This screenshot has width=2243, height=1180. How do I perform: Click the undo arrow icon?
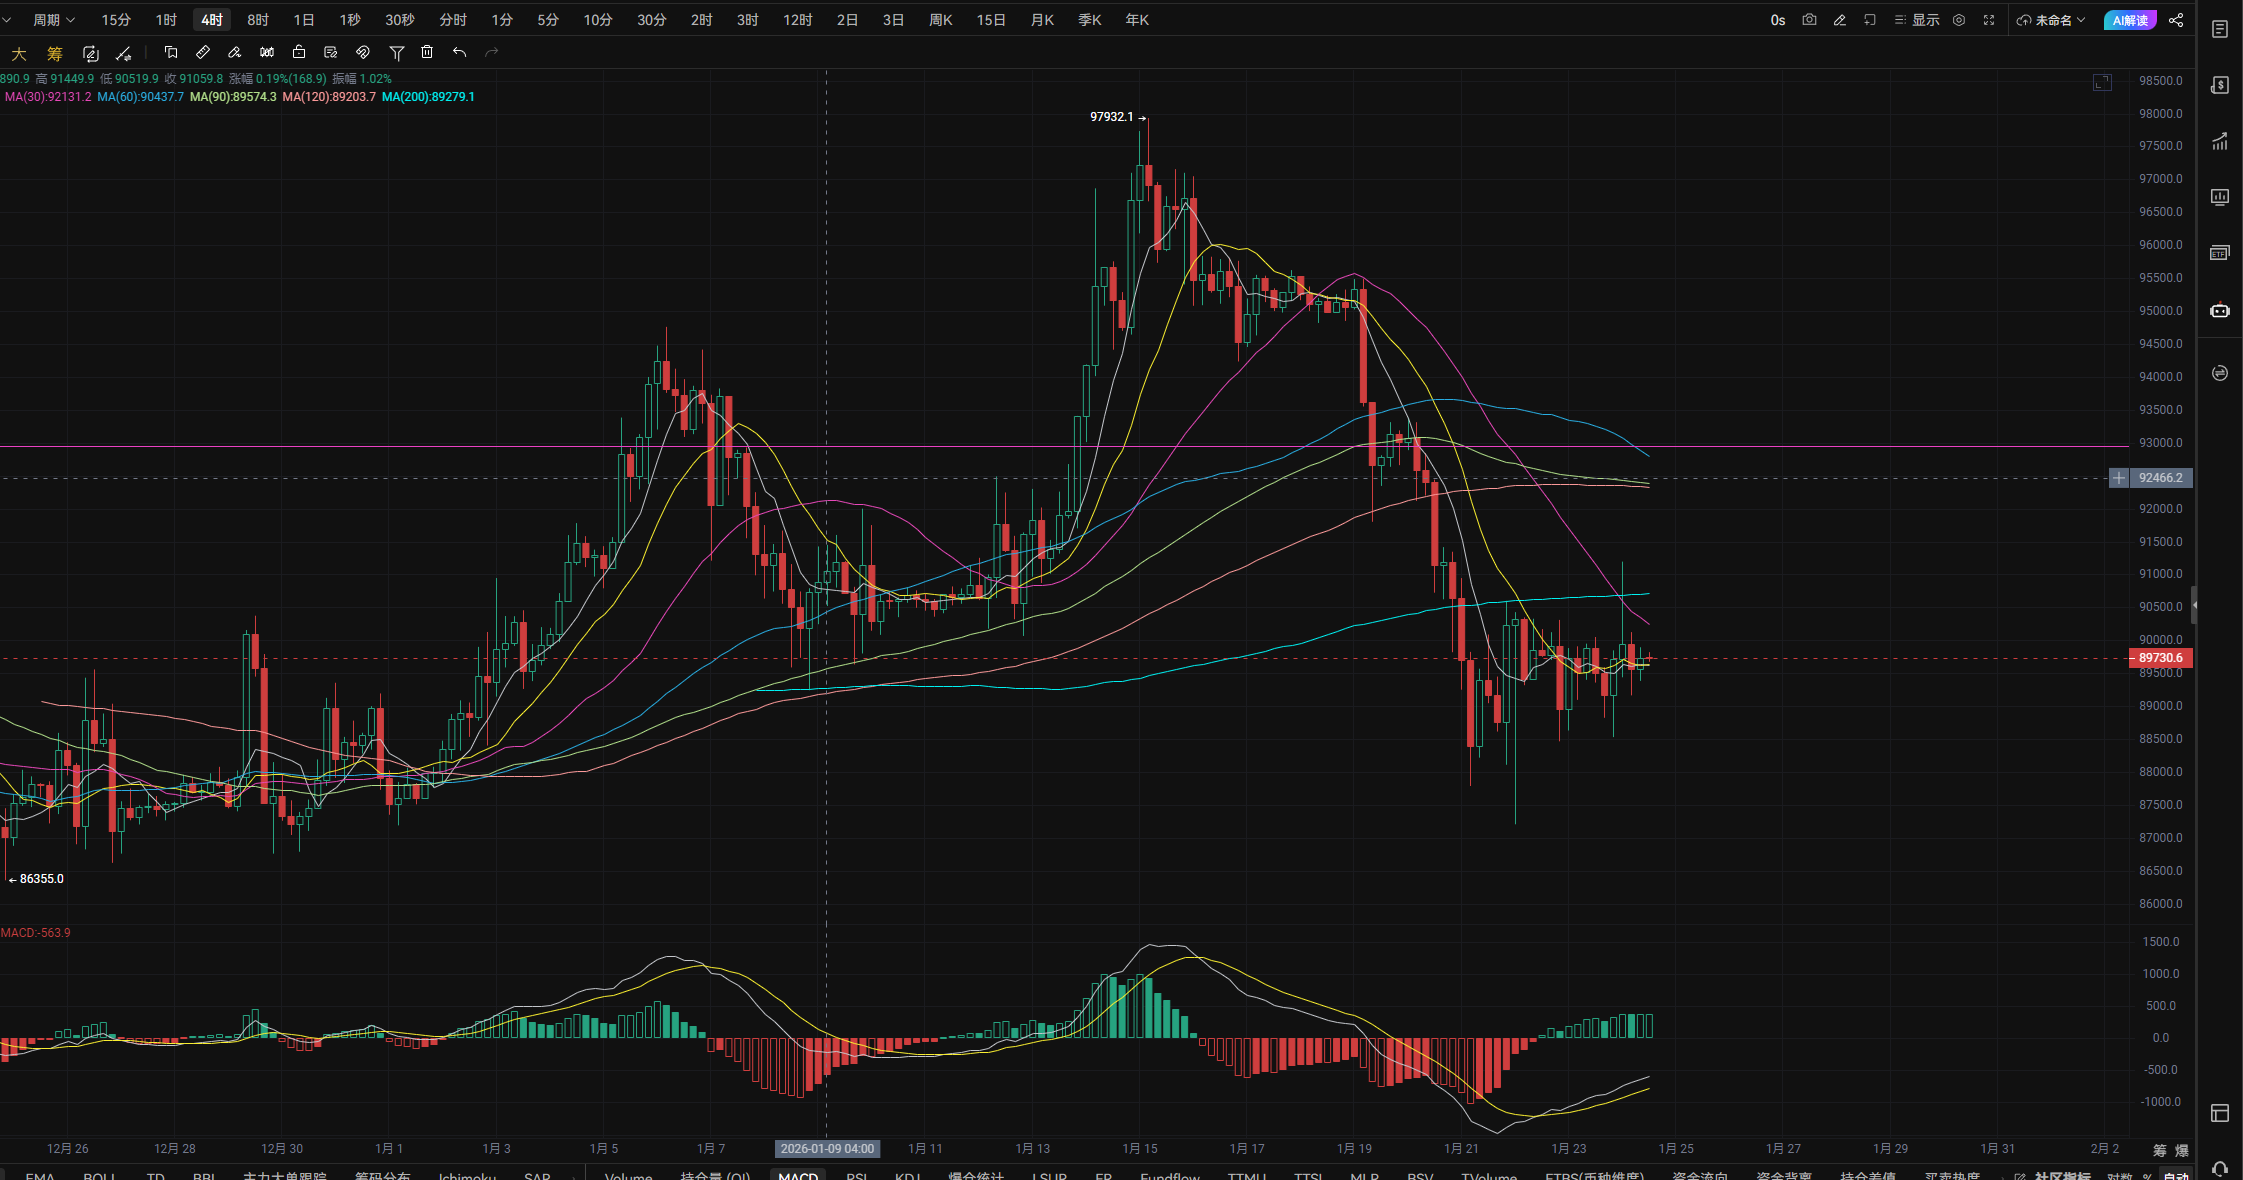point(459,53)
